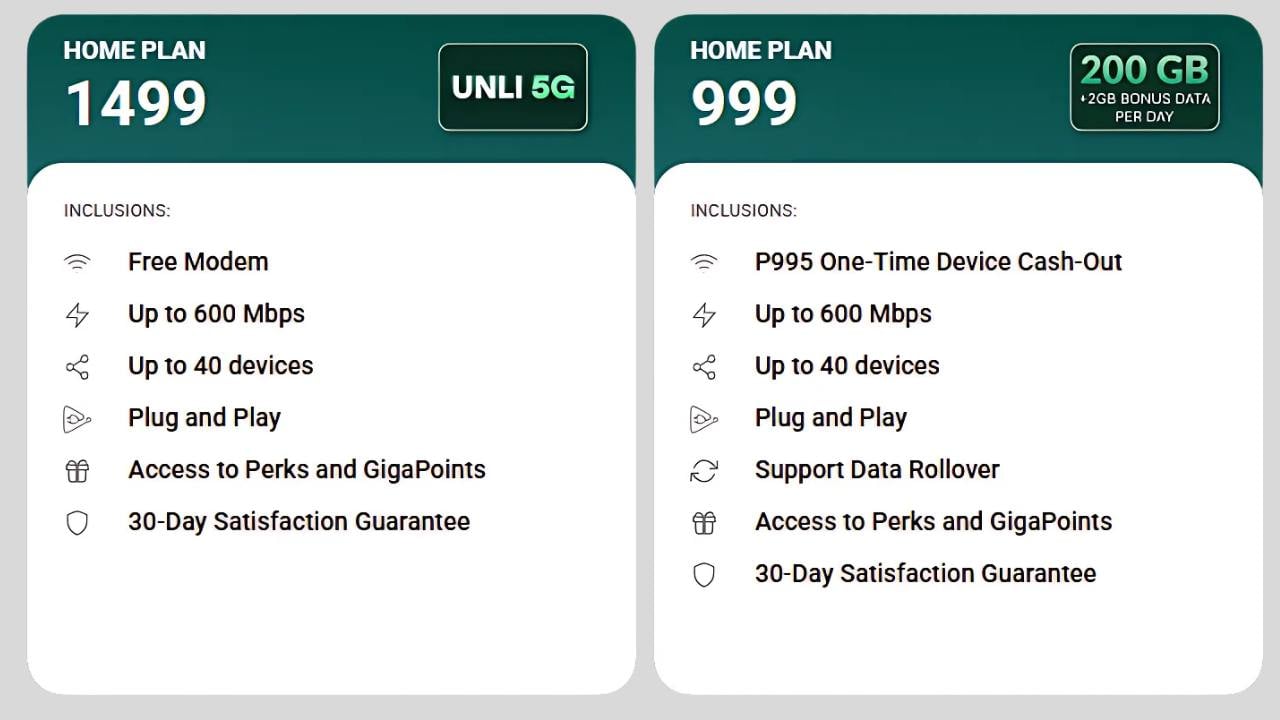Viewport: 1280px width, 720px height.
Task: Click the Free Modem inclusion text
Action: point(198,262)
